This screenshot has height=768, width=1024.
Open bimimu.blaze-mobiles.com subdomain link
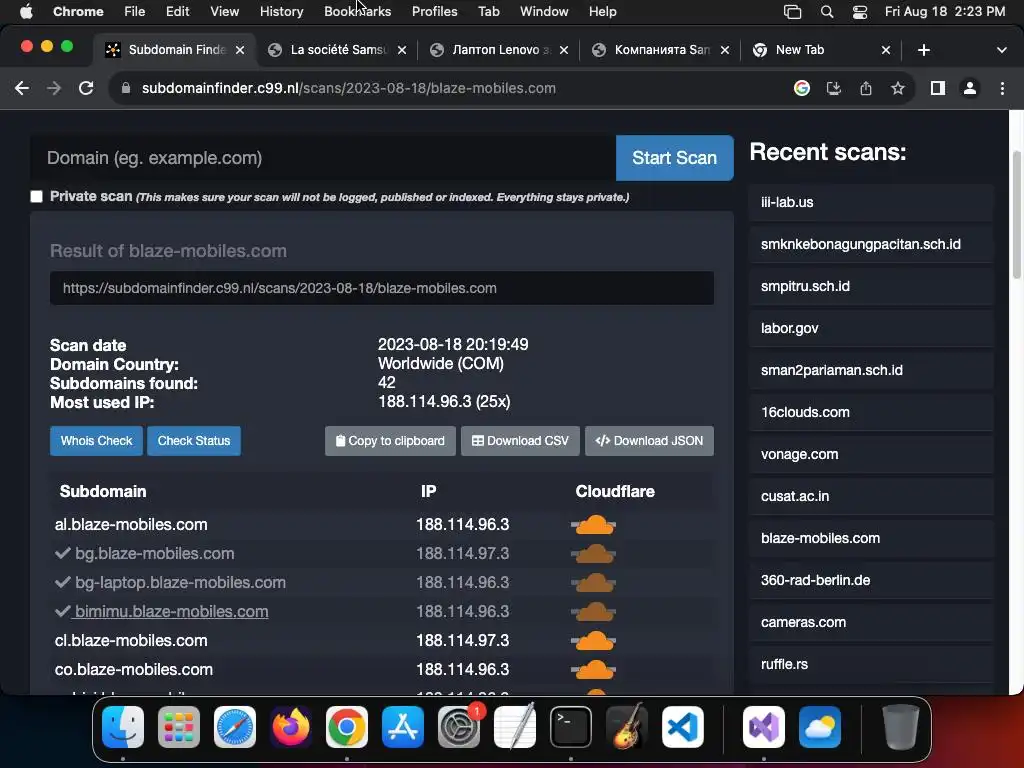click(x=171, y=612)
